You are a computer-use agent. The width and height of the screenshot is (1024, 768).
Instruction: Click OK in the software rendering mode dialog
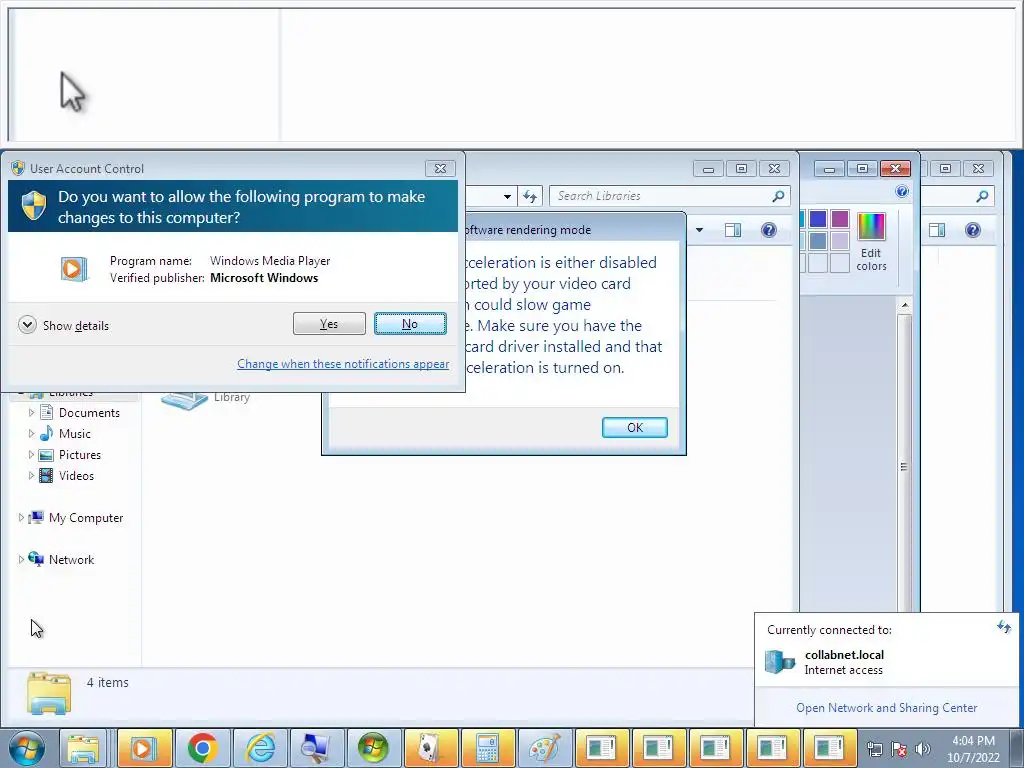[x=635, y=427]
